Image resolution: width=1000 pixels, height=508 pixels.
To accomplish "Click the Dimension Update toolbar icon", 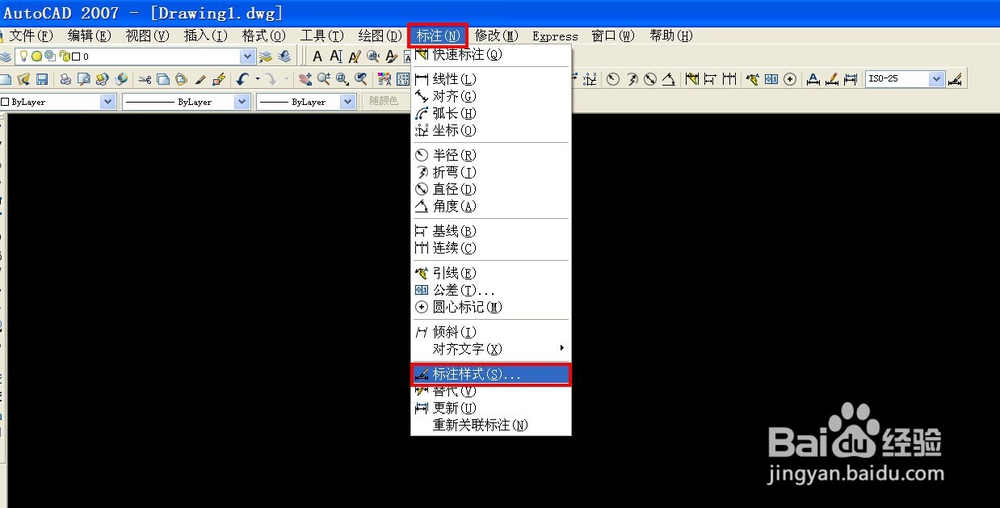I will pyautogui.click(x=850, y=79).
